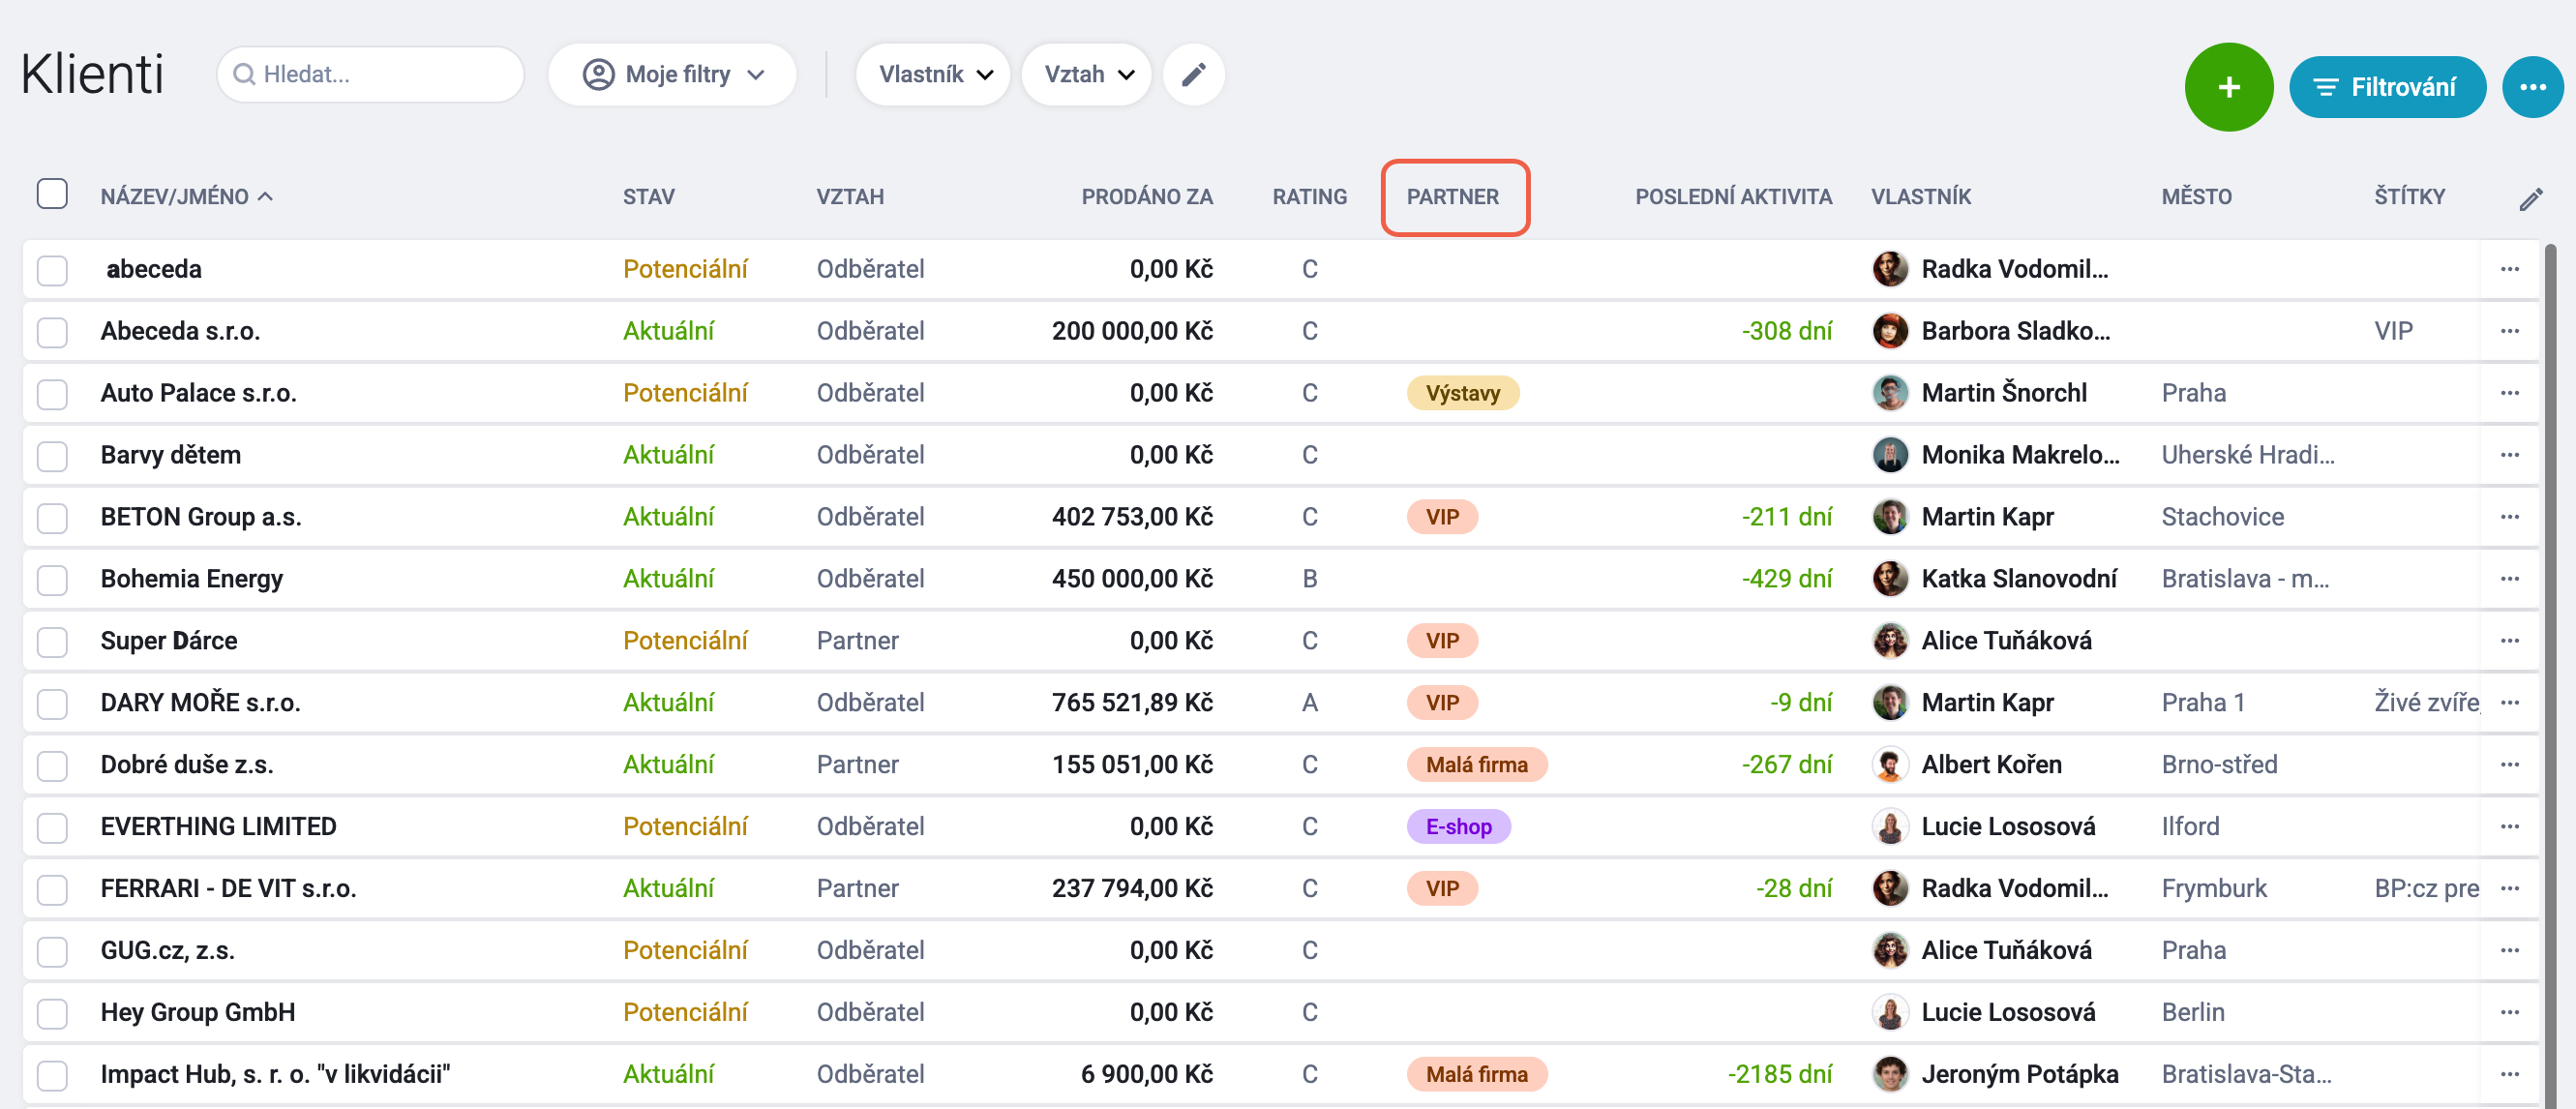Click the Filtrování button
2576x1109 pixels.
2386,87
